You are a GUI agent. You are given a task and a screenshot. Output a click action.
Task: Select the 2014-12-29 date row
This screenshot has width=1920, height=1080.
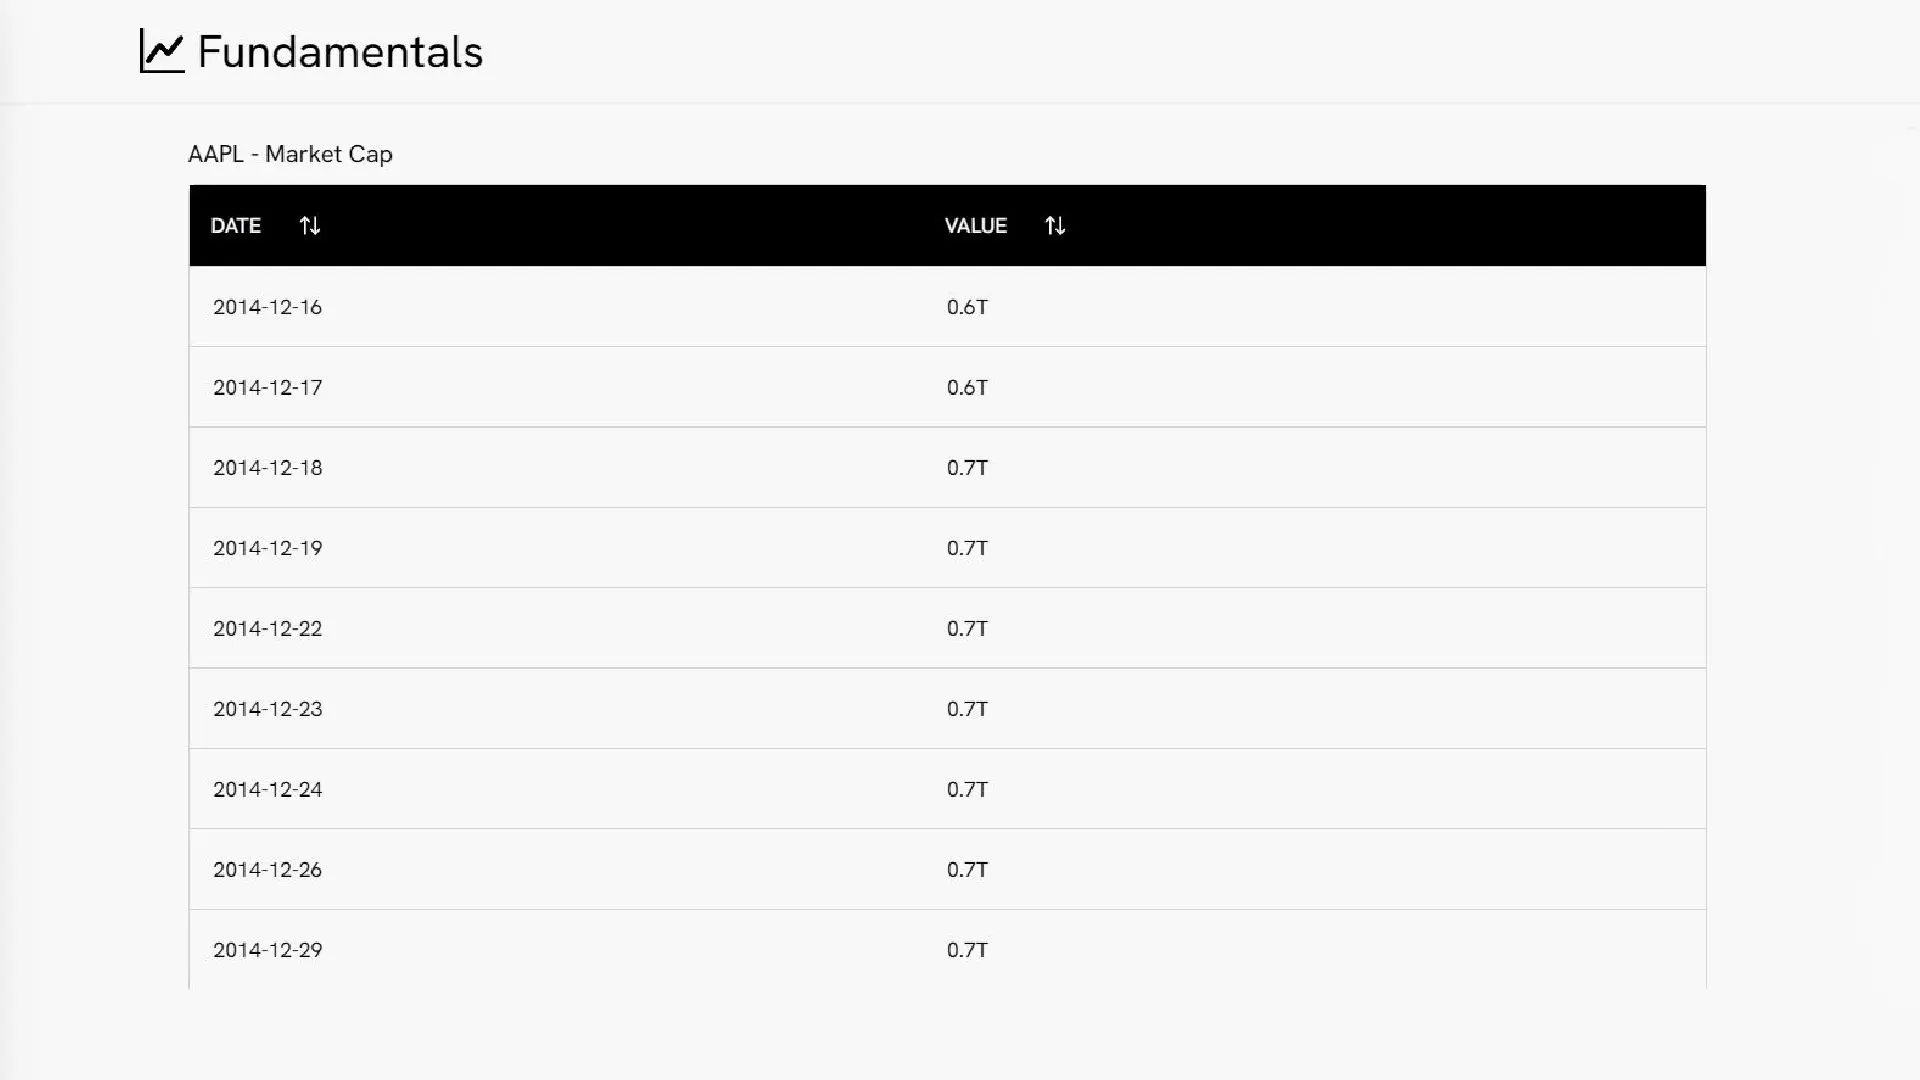click(x=267, y=950)
